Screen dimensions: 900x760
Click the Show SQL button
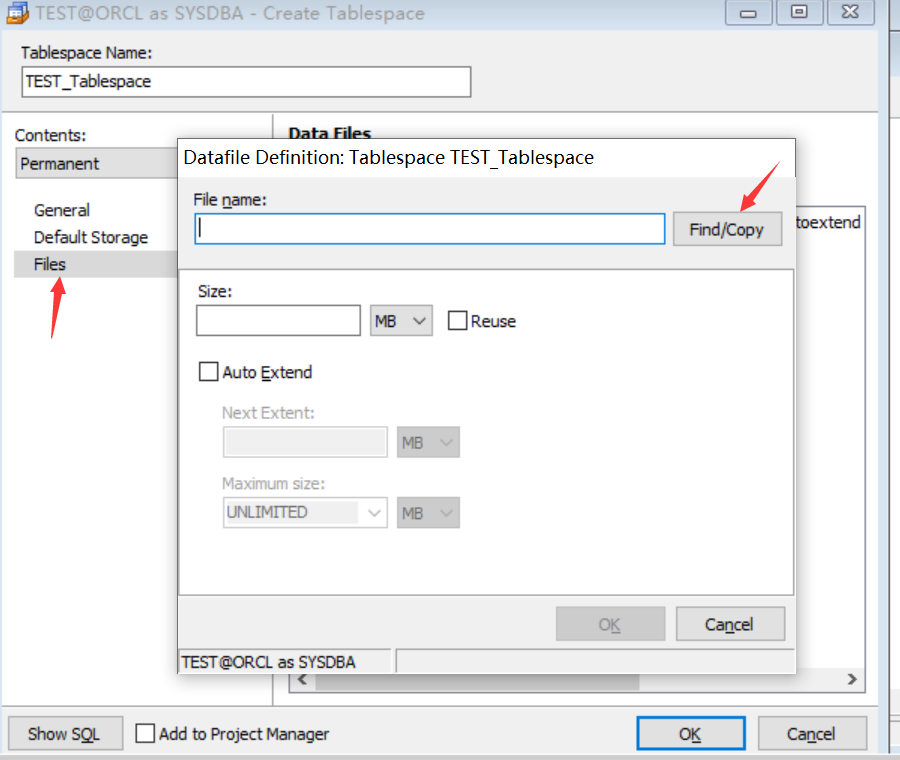coord(65,733)
